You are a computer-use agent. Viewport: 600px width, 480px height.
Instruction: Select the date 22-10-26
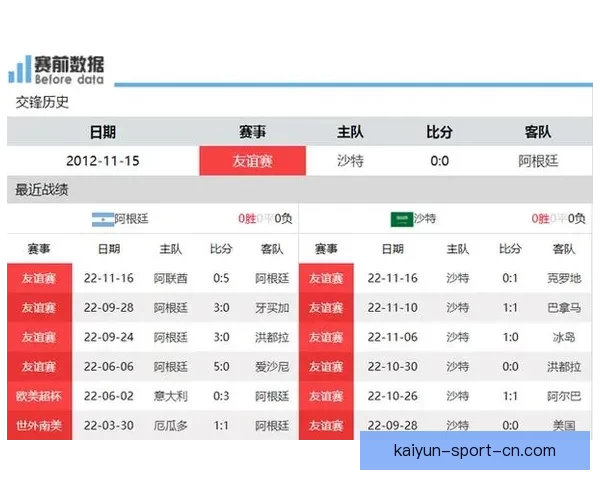[x=393, y=396]
